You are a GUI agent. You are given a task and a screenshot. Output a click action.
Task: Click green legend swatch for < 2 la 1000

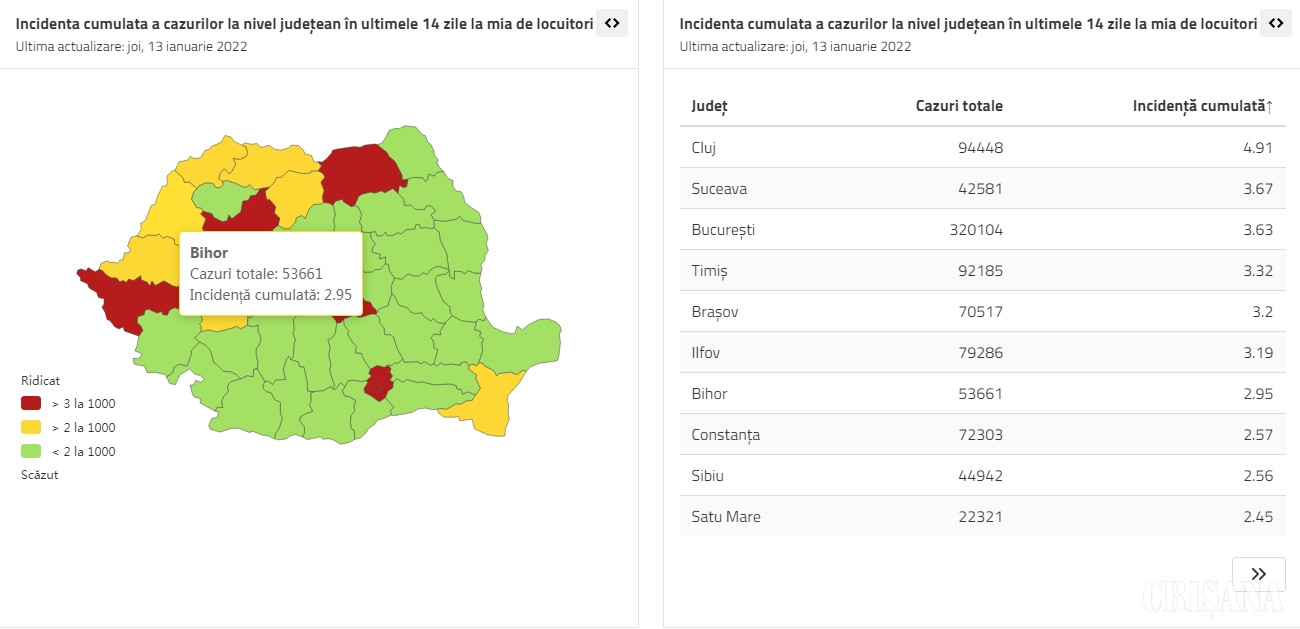click(x=32, y=452)
